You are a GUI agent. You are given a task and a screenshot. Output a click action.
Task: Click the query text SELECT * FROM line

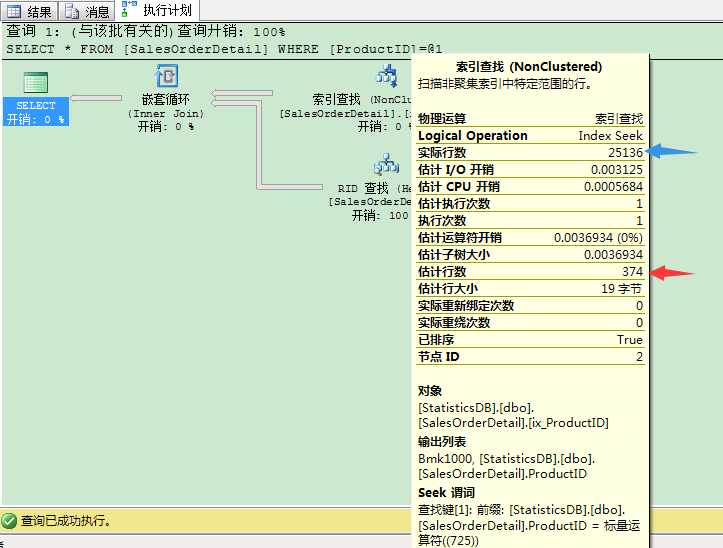point(224,49)
